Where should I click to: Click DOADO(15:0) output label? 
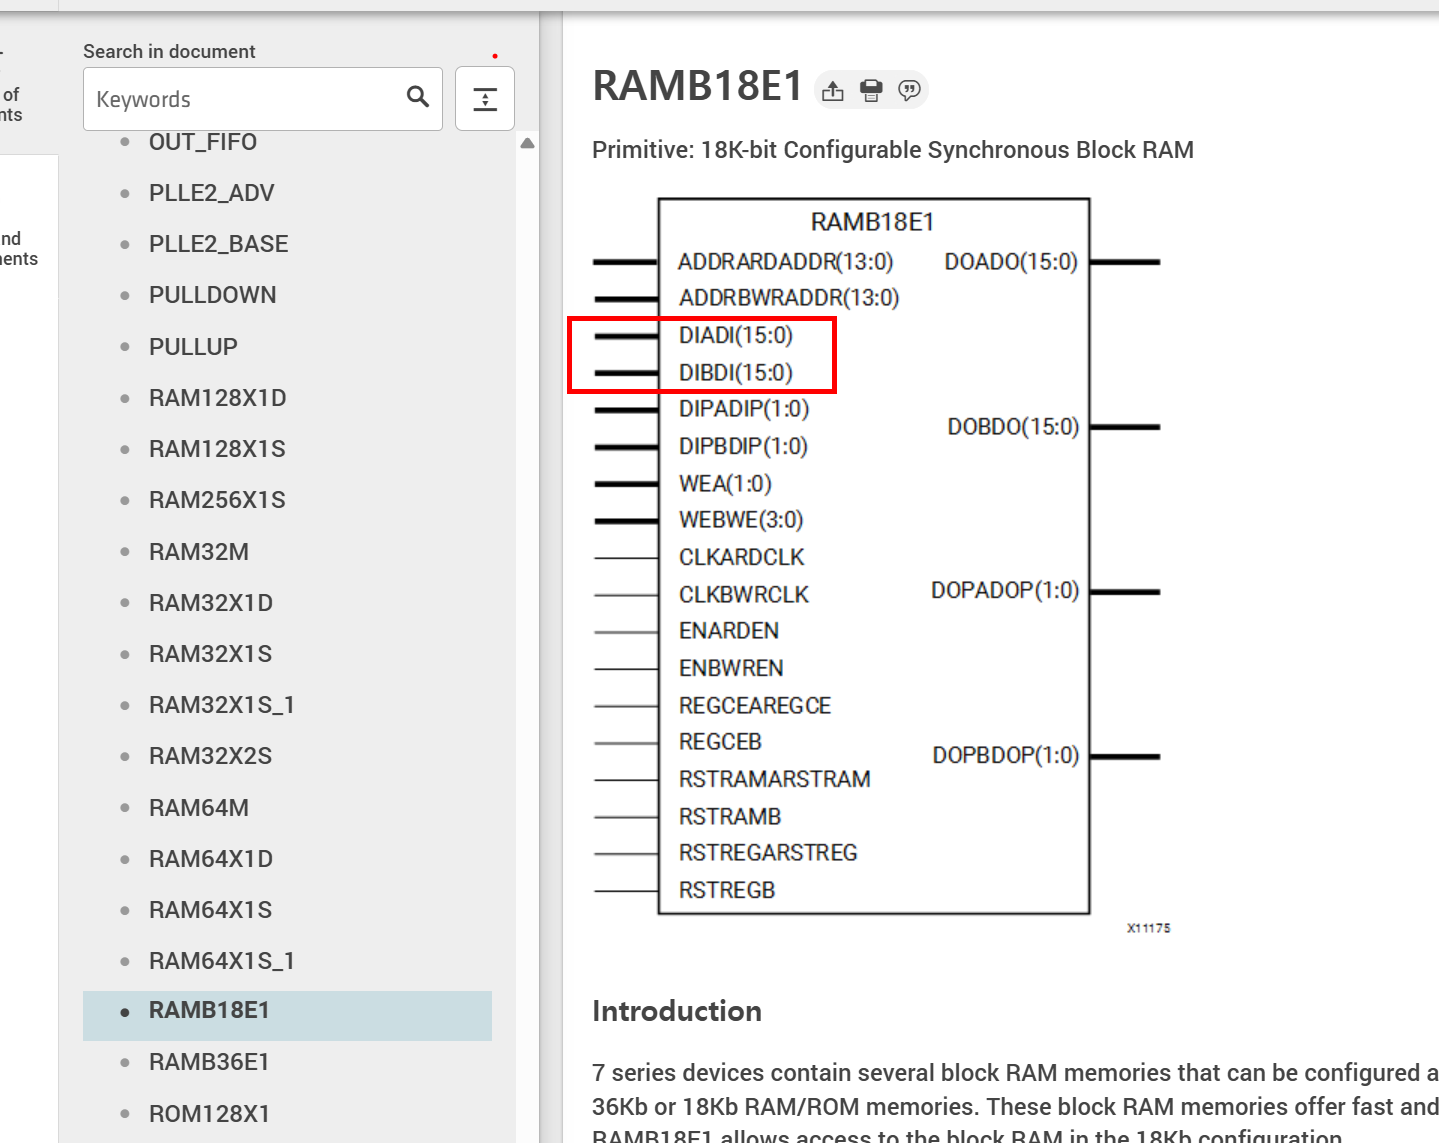click(x=1011, y=262)
